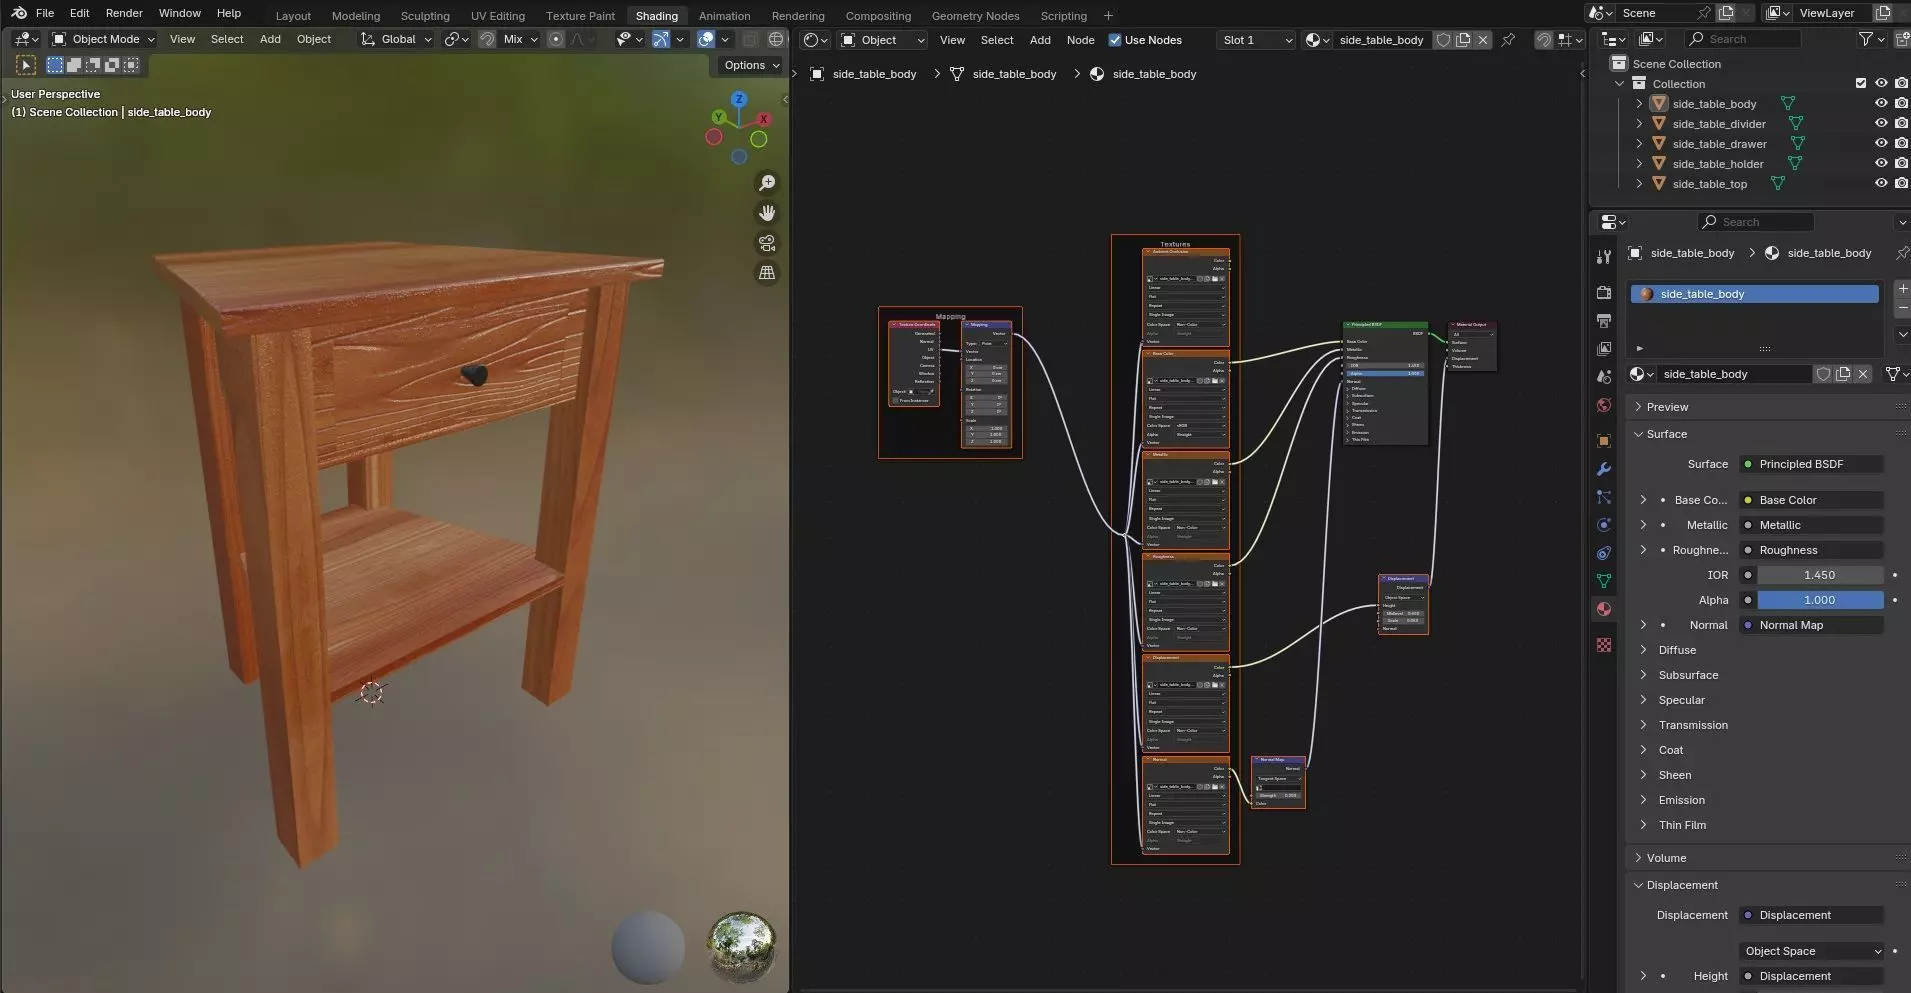Viewport: 1911px width, 993px height.
Task: Expand the Volume panel
Action: pos(1666,858)
